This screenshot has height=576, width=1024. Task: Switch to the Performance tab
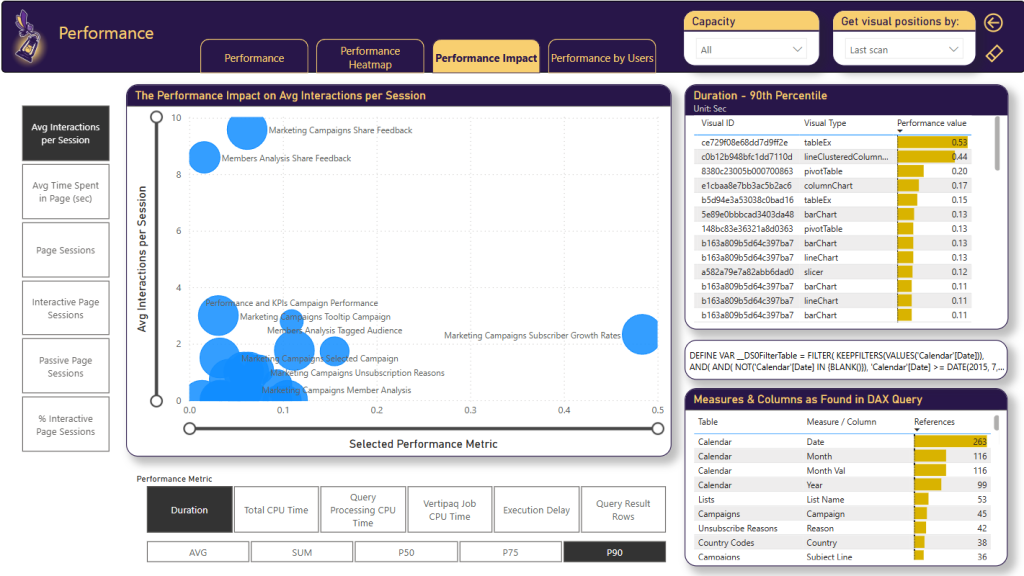tap(254, 57)
